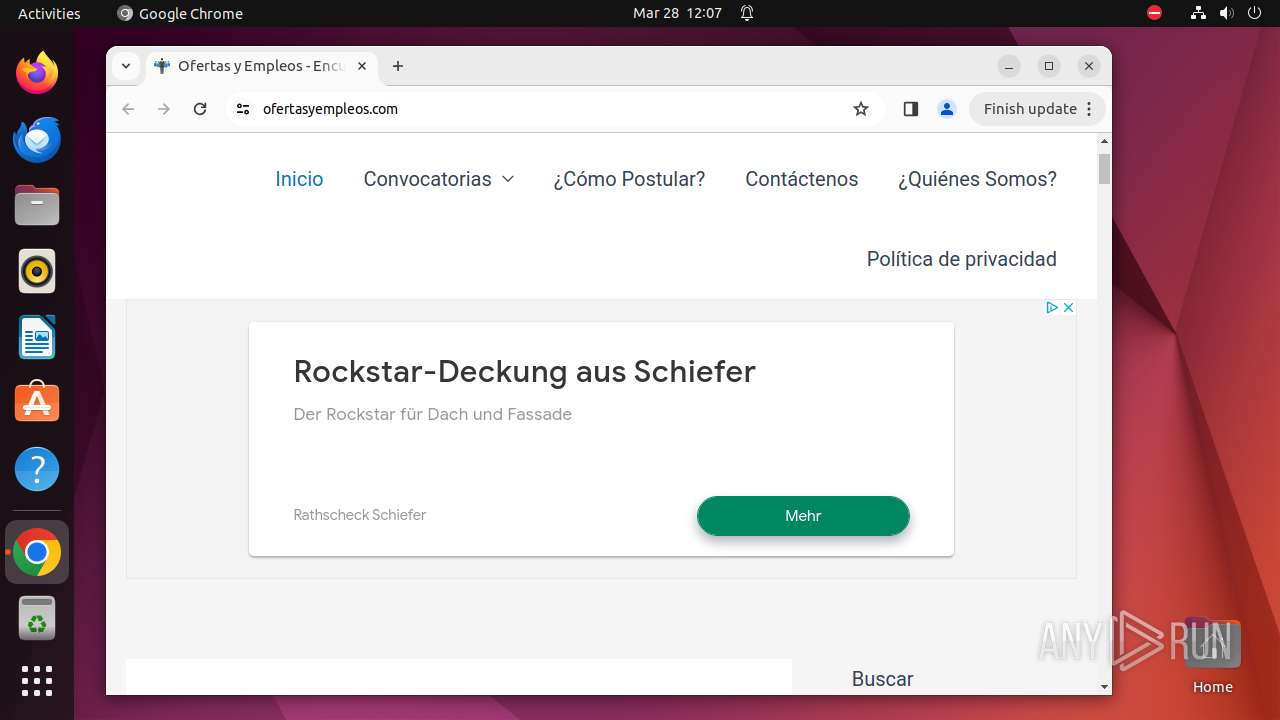This screenshot has width=1280, height=720.
Task: Show Applications grid in dock
Action: click(x=37, y=681)
